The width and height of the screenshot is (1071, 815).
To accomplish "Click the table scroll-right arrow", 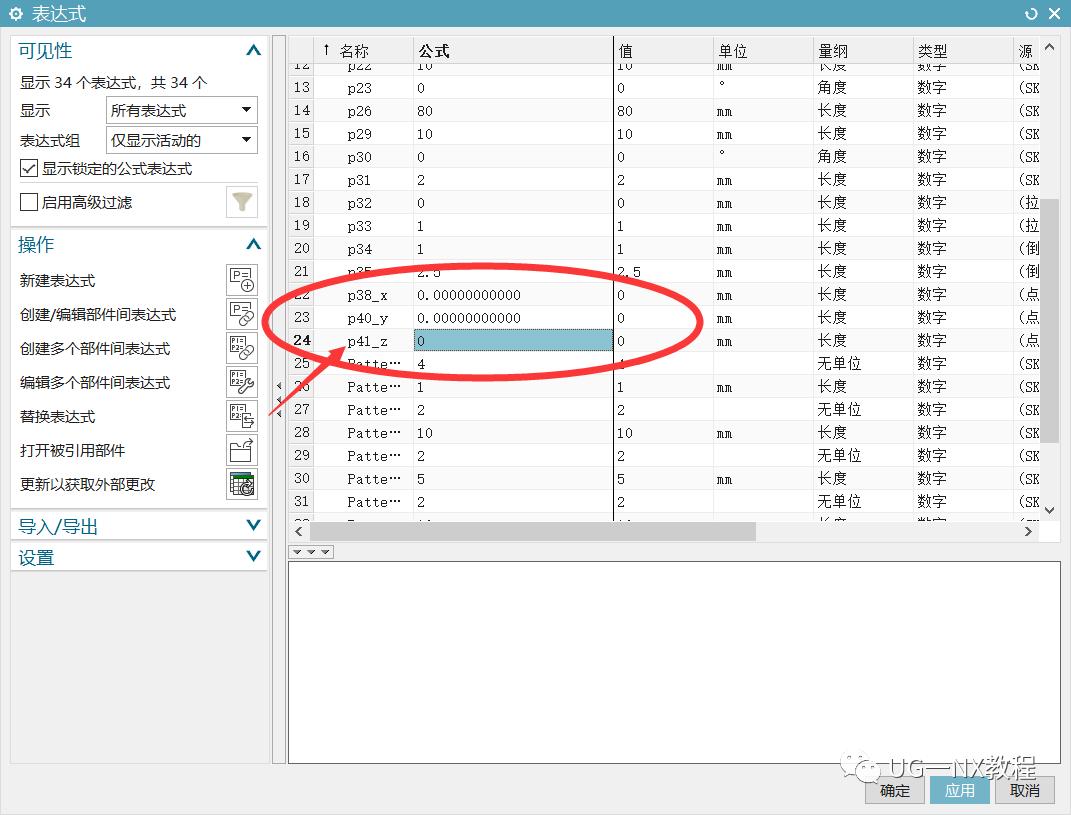I will click(x=1028, y=531).
